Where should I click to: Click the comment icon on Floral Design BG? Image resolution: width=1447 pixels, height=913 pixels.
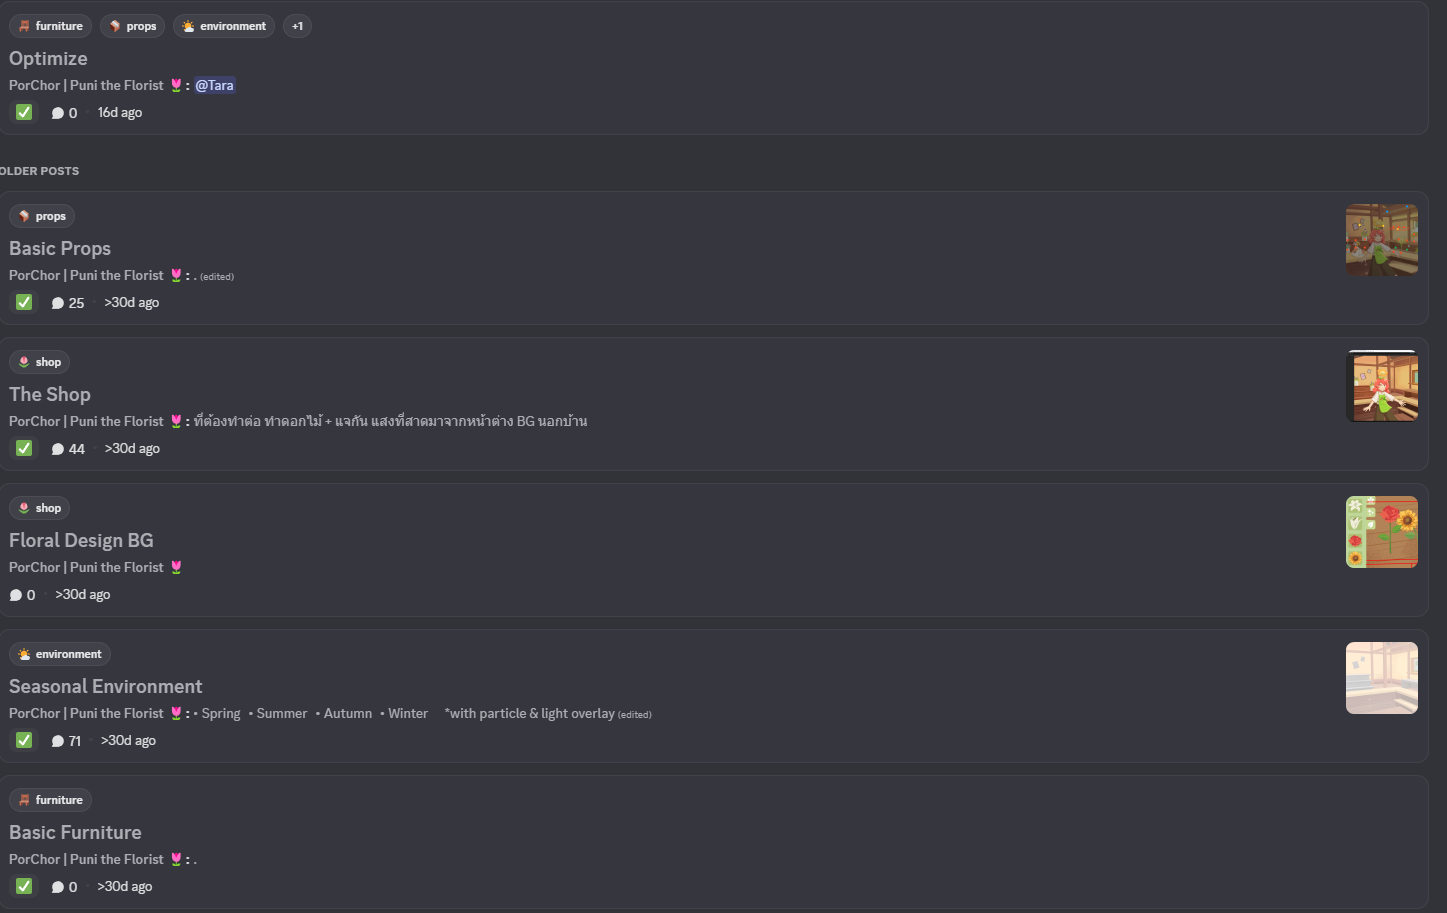pos(16,595)
